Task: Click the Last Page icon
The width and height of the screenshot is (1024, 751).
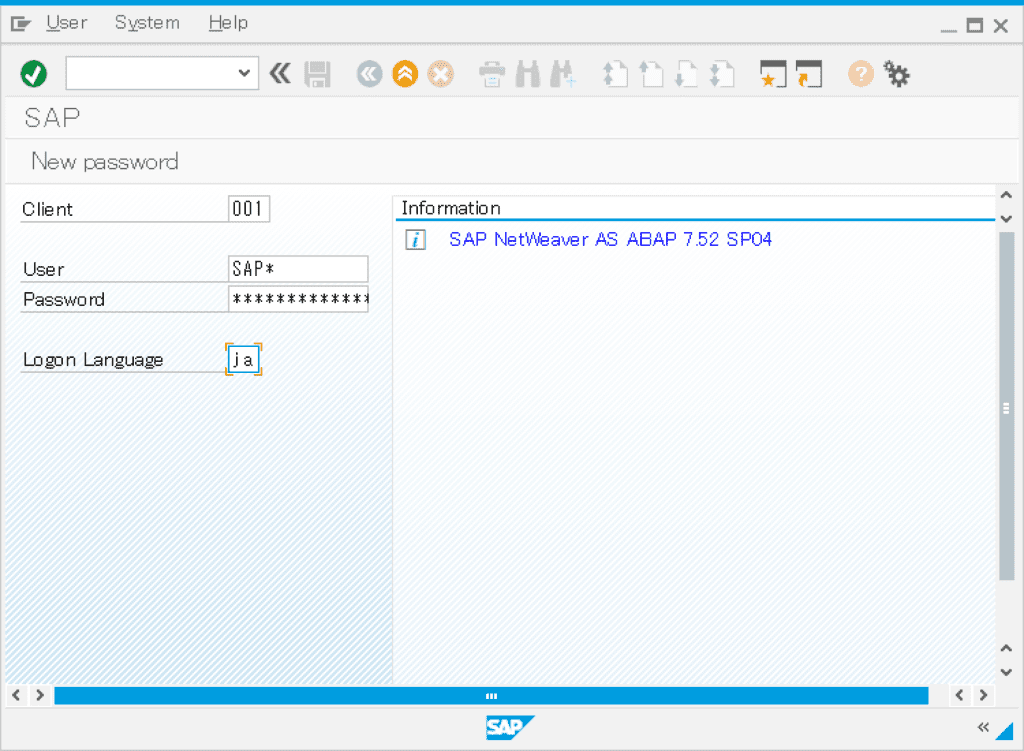Action: [722, 74]
